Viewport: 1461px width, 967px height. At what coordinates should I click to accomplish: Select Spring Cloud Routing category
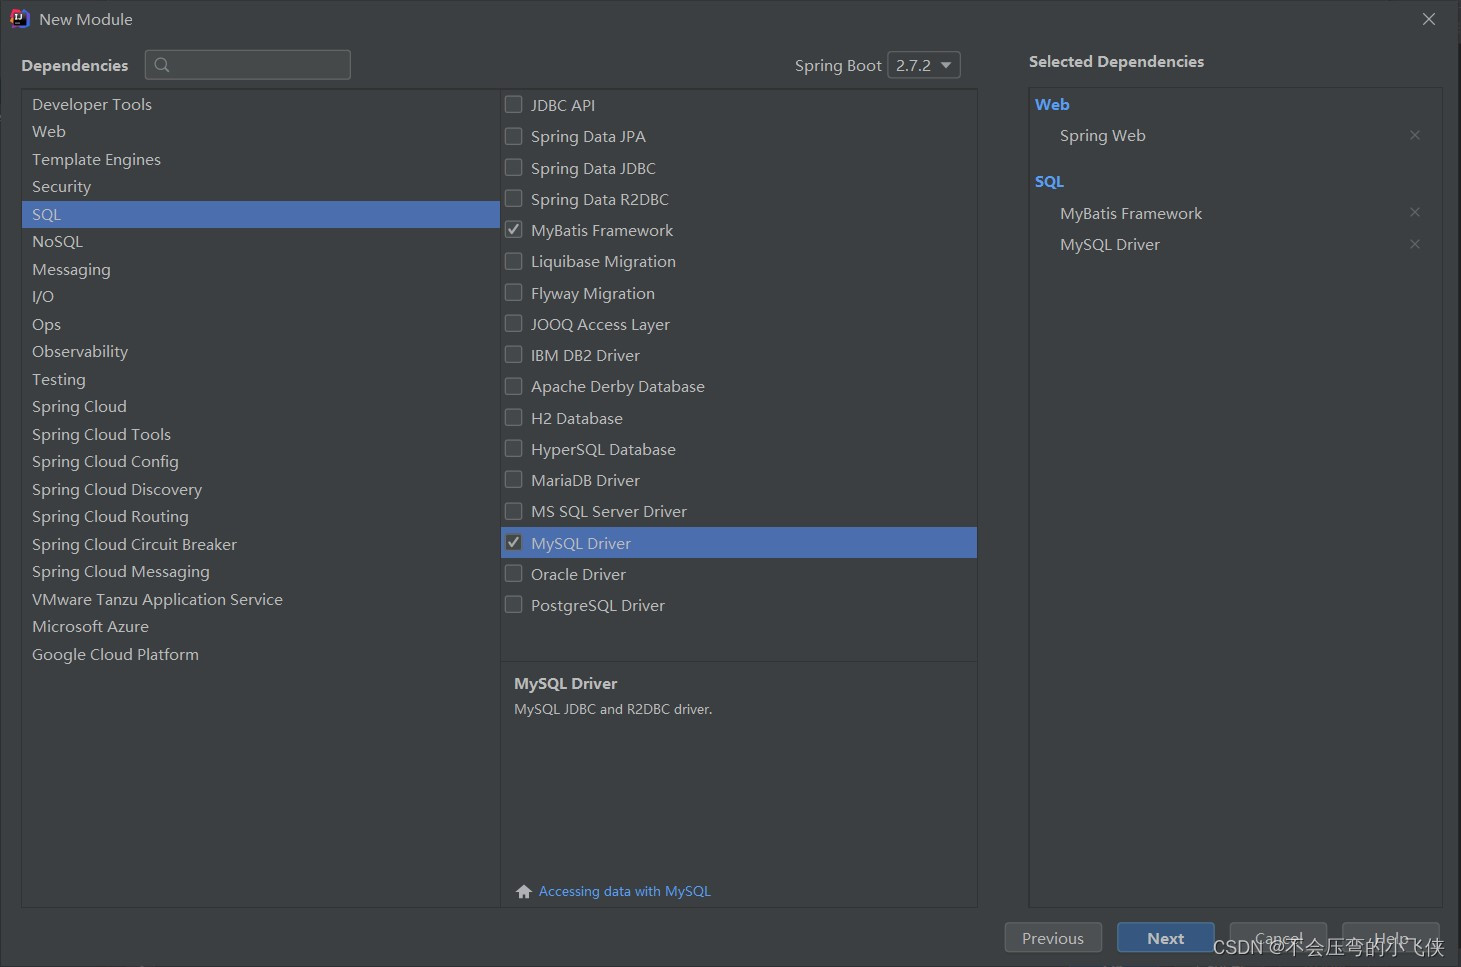(261, 517)
